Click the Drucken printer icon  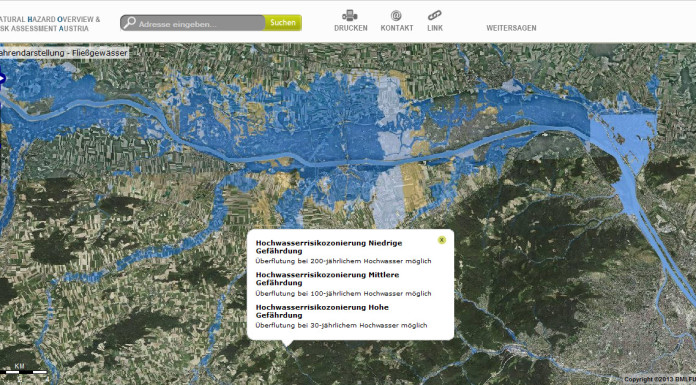pos(350,16)
